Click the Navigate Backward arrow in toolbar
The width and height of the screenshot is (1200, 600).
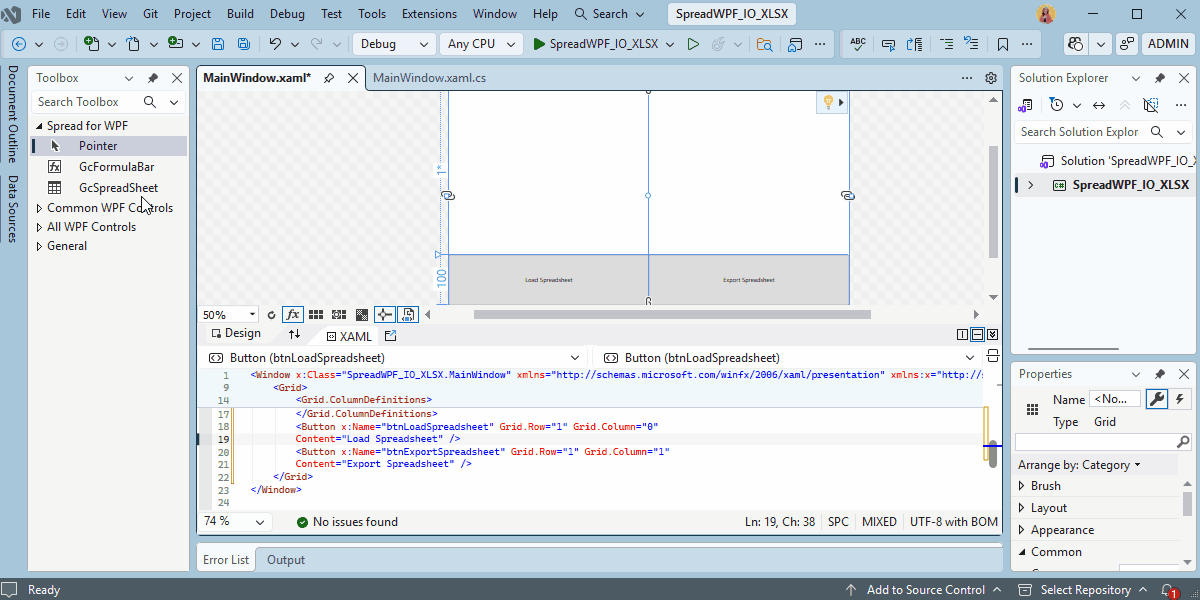coord(19,44)
